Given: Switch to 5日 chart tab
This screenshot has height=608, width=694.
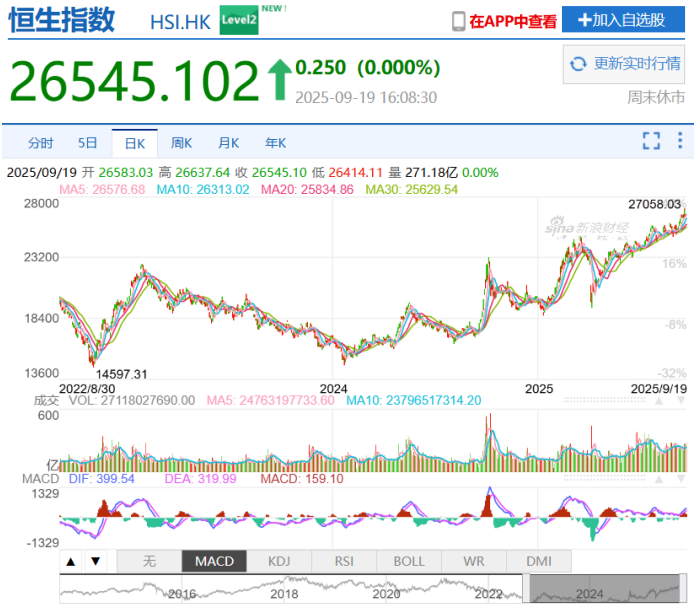Looking at the screenshot, I should [88, 142].
